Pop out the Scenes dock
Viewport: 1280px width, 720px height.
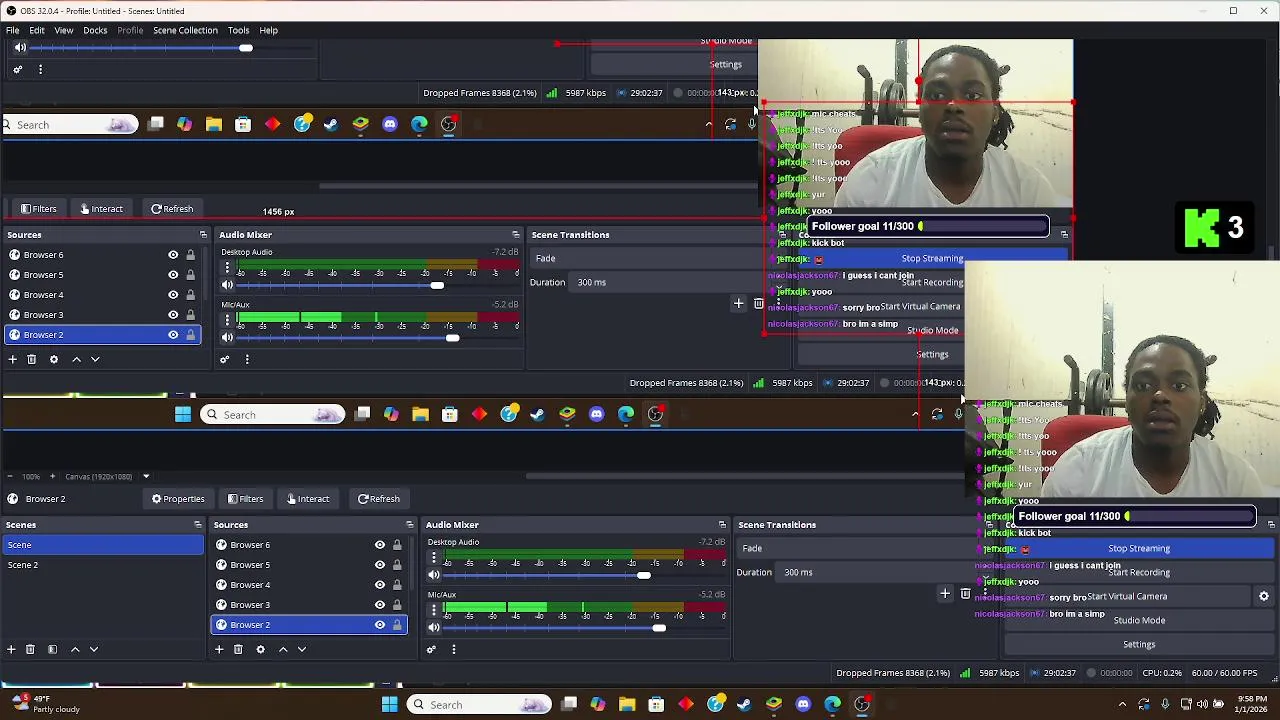point(197,524)
